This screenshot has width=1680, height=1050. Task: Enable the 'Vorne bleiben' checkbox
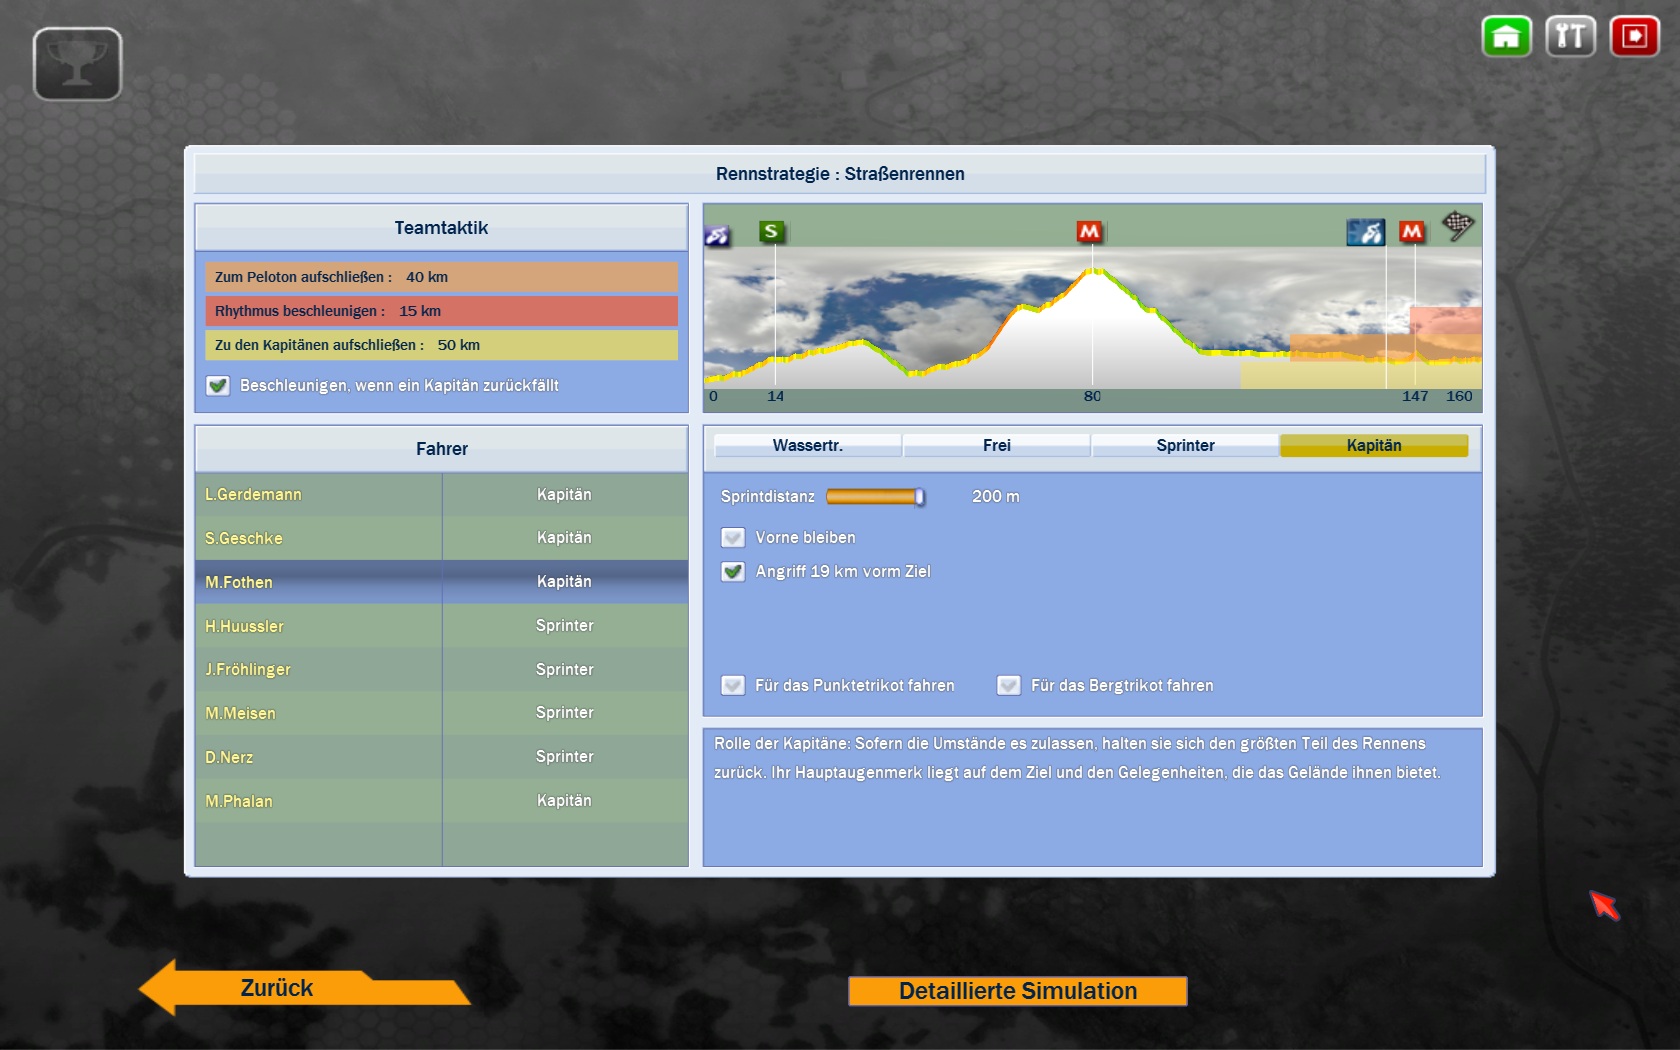click(x=733, y=538)
